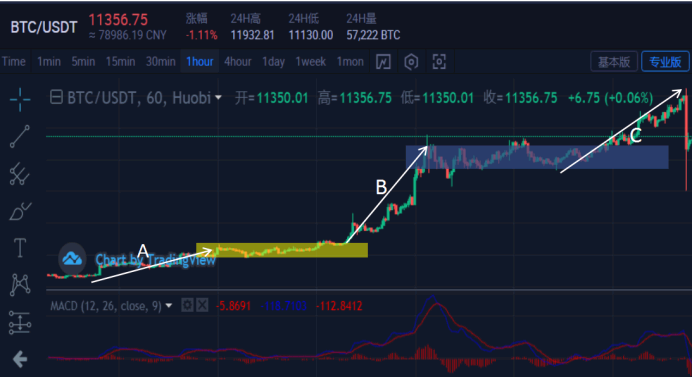This screenshot has height=378, width=692.
Task: Select the Text annotation tool
Action: (x=20, y=248)
